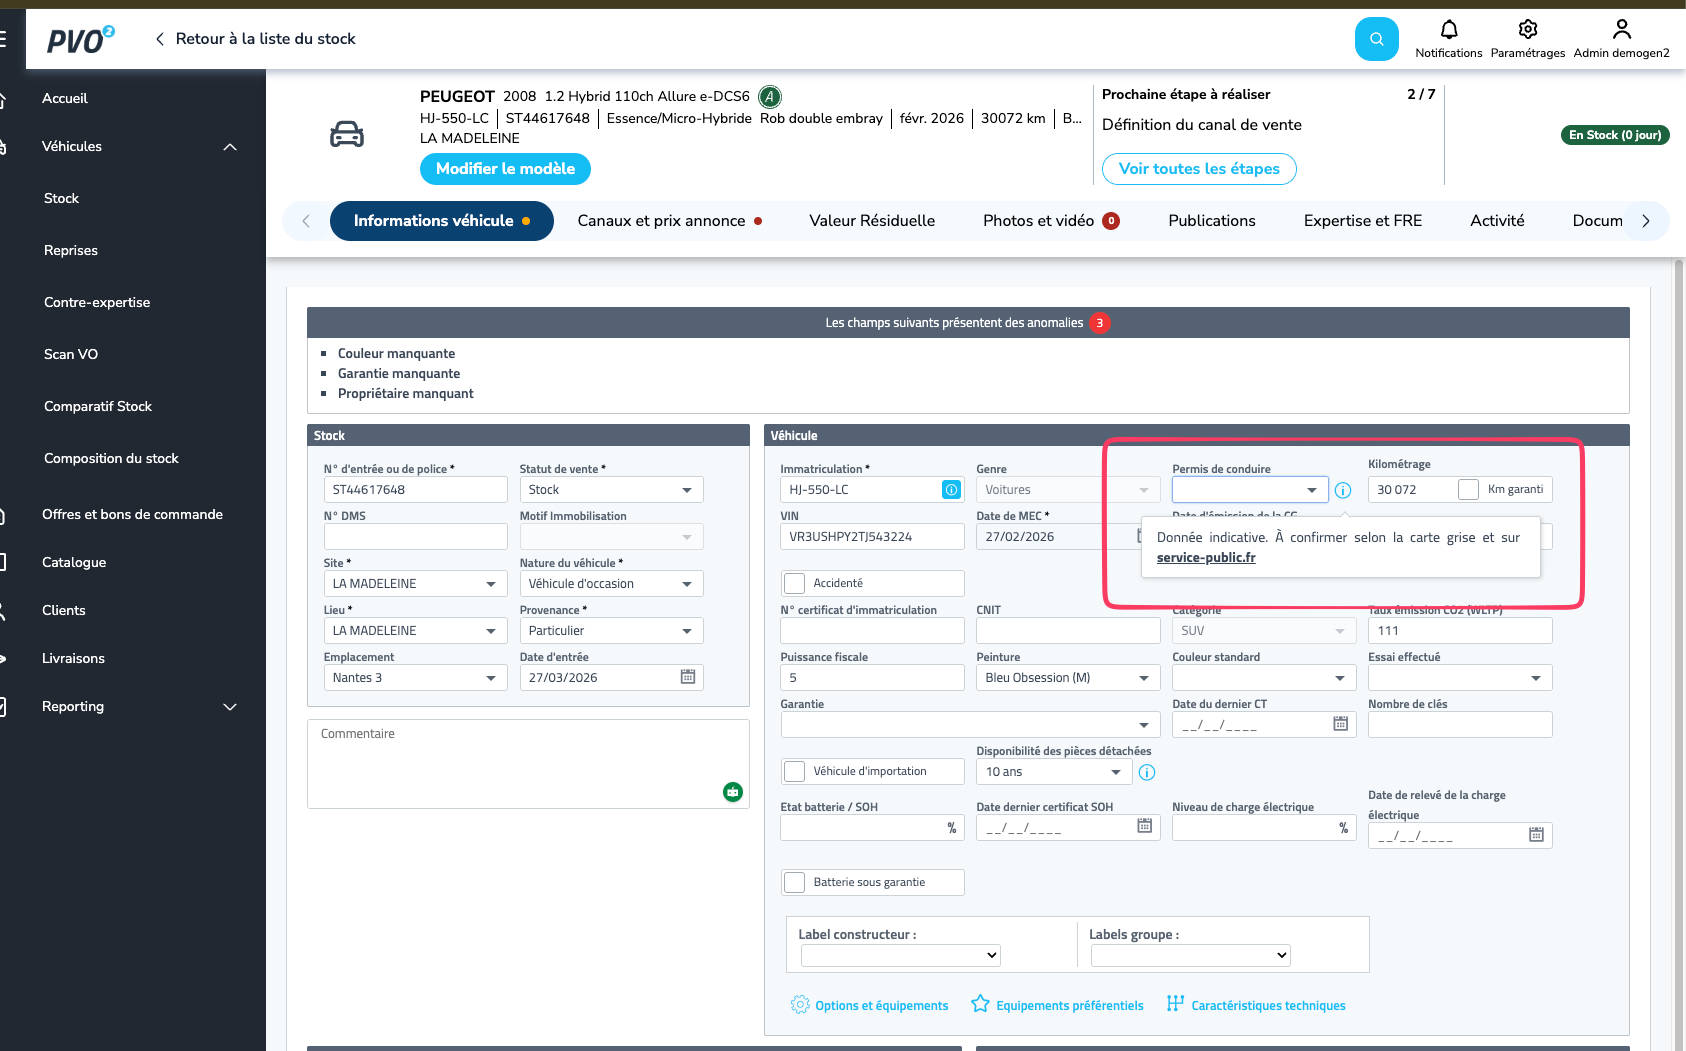Click Voir toutes les étapes button
Image resolution: width=1686 pixels, height=1051 pixels.
[x=1199, y=169]
